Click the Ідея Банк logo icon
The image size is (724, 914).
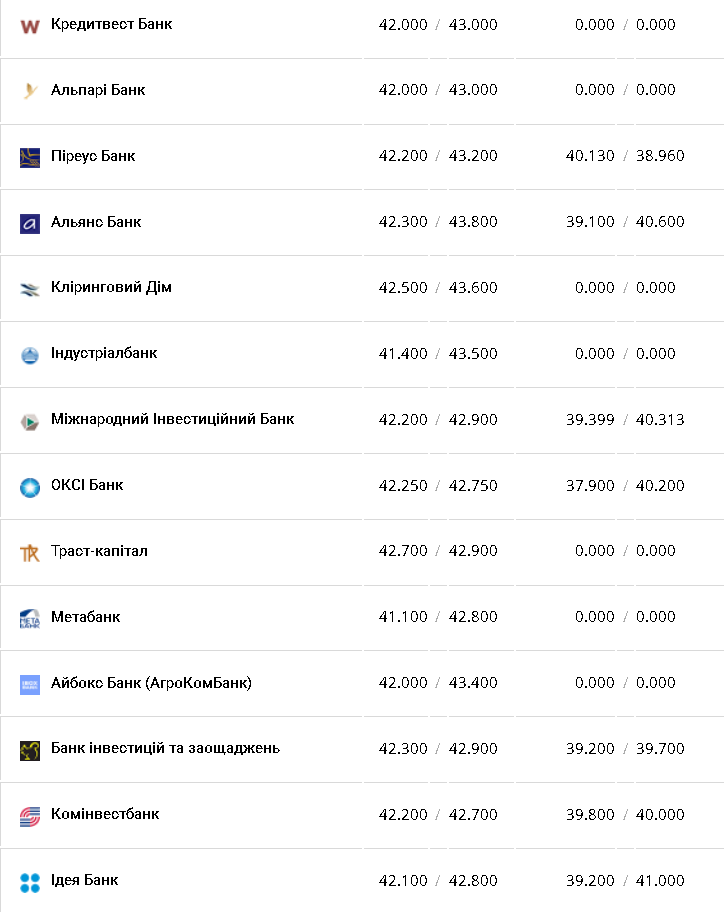point(30,882)
